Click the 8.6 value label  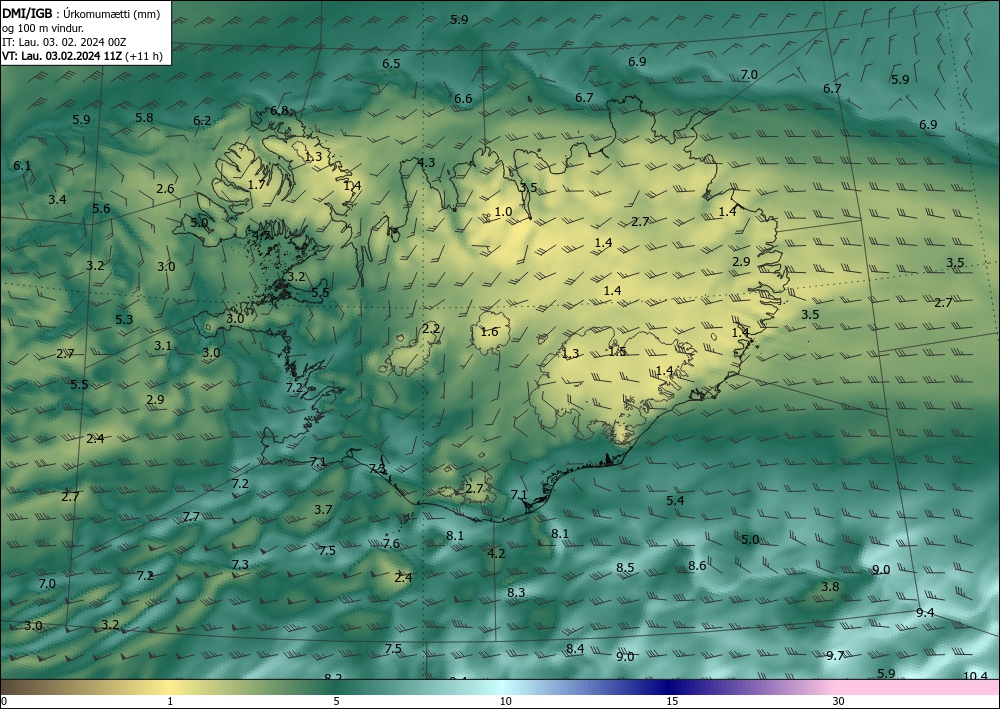click(697, 566)
